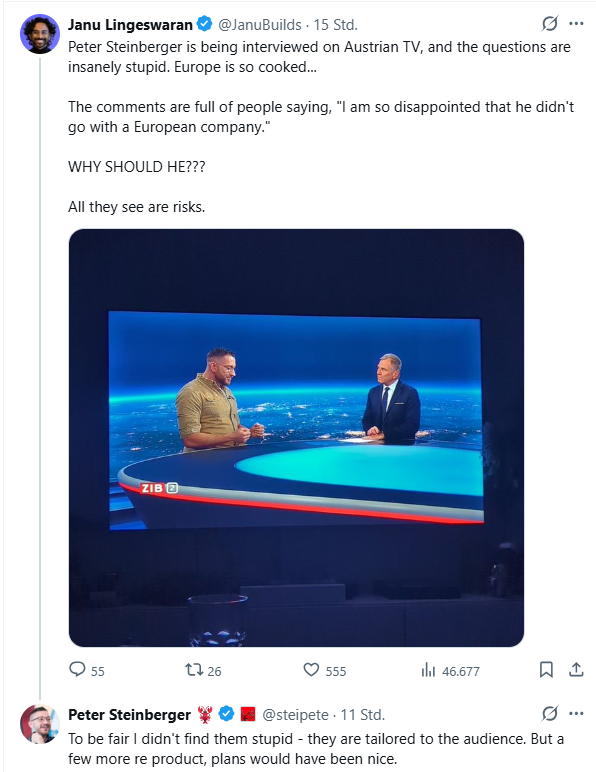596x772 pixels.
Task: Open three-dot menu on Peter's reply
Action: pos(576,713)
